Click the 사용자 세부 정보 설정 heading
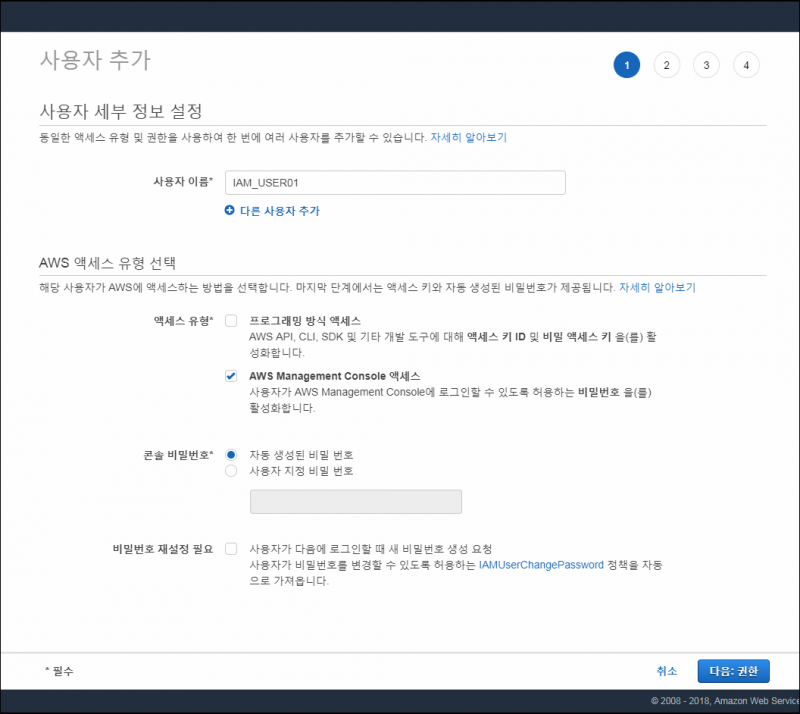The height and width of the screenshot is (714, 800). [121, 111]
